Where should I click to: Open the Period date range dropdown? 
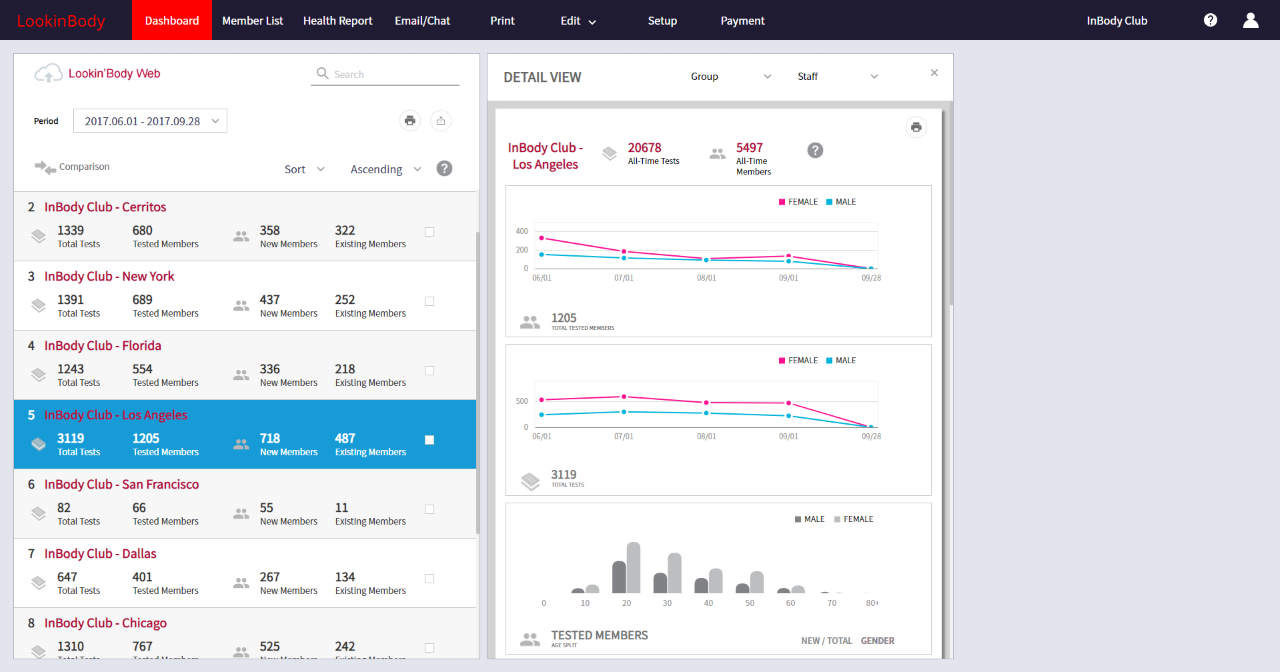[150, 121]
